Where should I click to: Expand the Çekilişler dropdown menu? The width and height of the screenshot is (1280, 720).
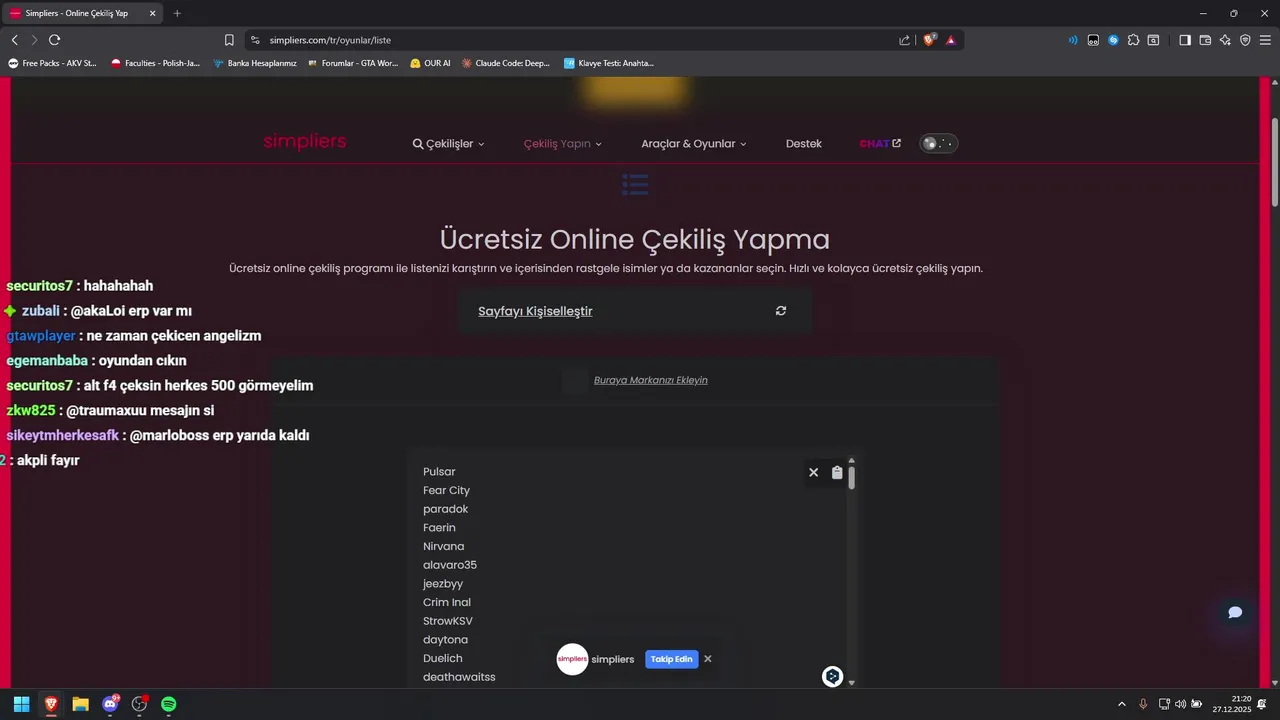(448, 144)
